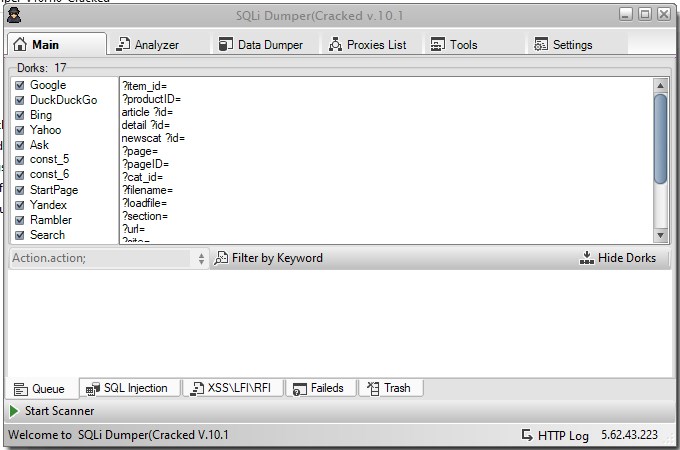Click the dork line "newscat ?id="
Screen dimensions: 680x450
153,138
